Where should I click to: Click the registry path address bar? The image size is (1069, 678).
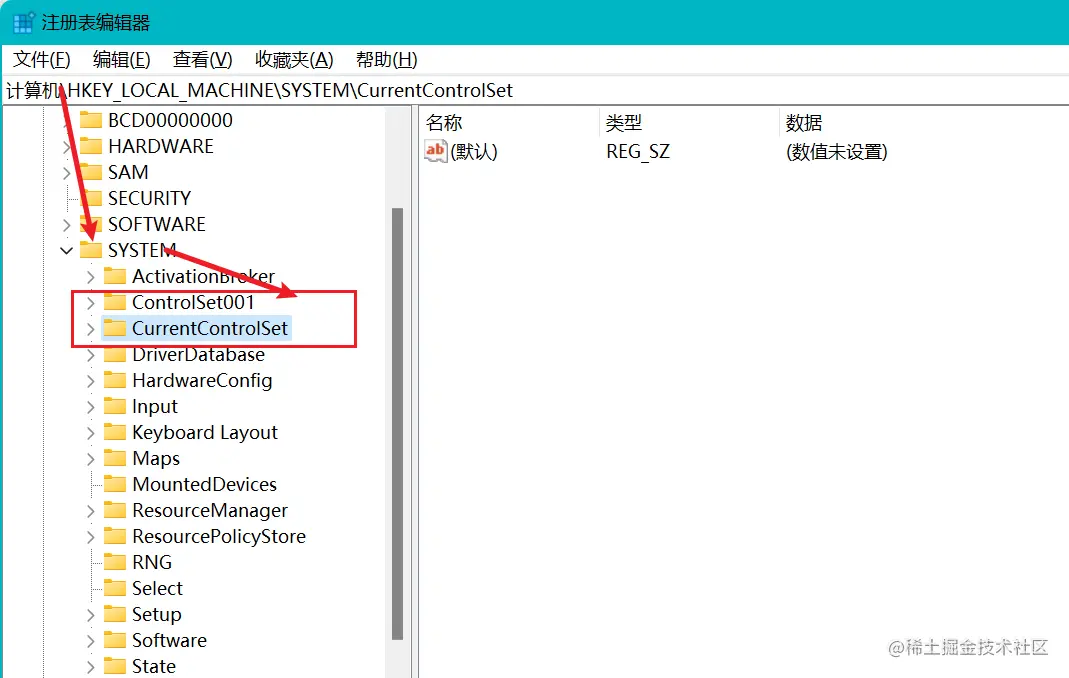pyautogui.click(x=534, y=91)
